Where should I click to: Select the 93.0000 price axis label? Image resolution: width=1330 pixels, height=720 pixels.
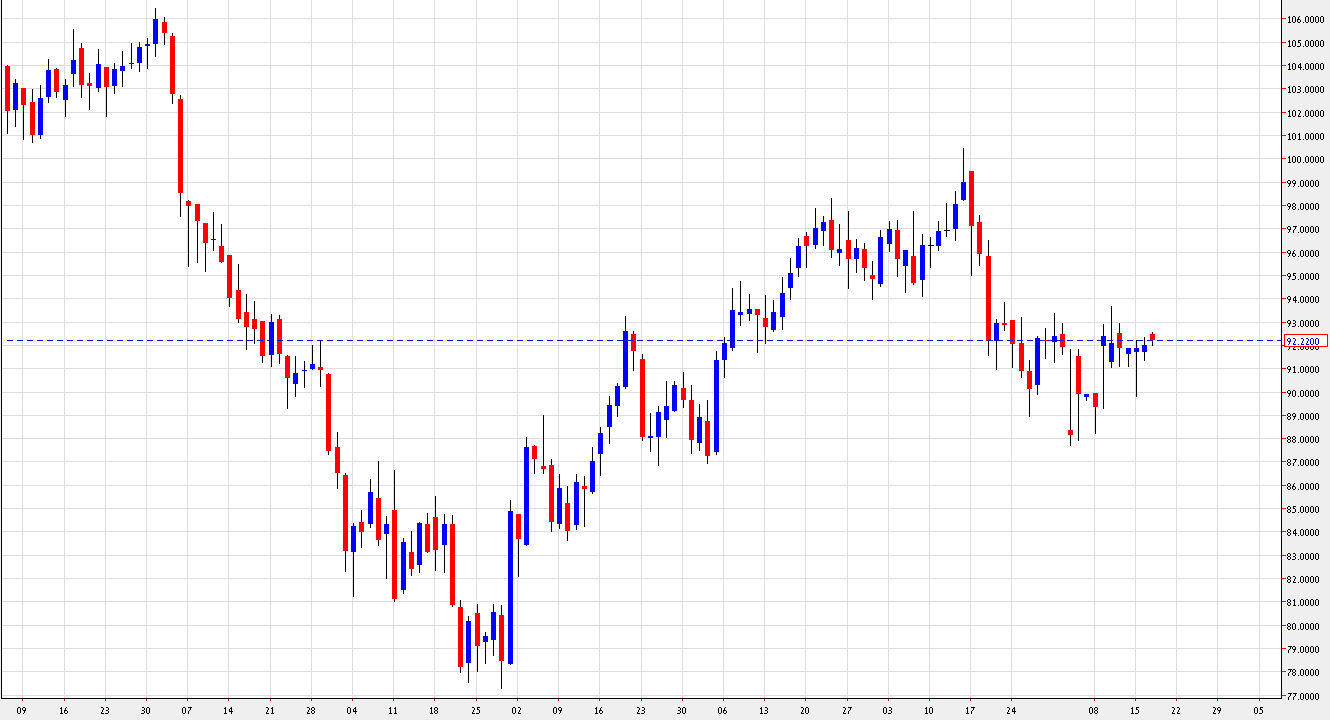pyautogui.click(x=1304, y=323)
